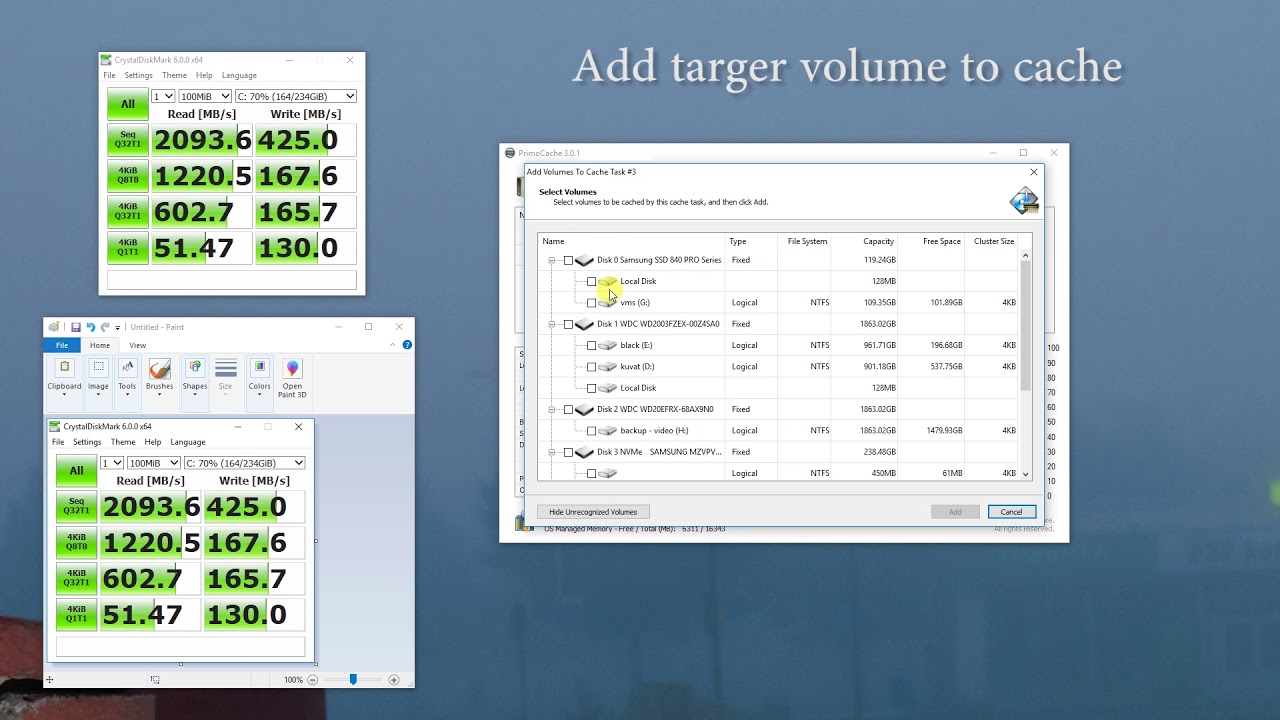Open the Language menu in top CrystalDiskMark window
The image size is (1280, 720).
pos(239,75)
